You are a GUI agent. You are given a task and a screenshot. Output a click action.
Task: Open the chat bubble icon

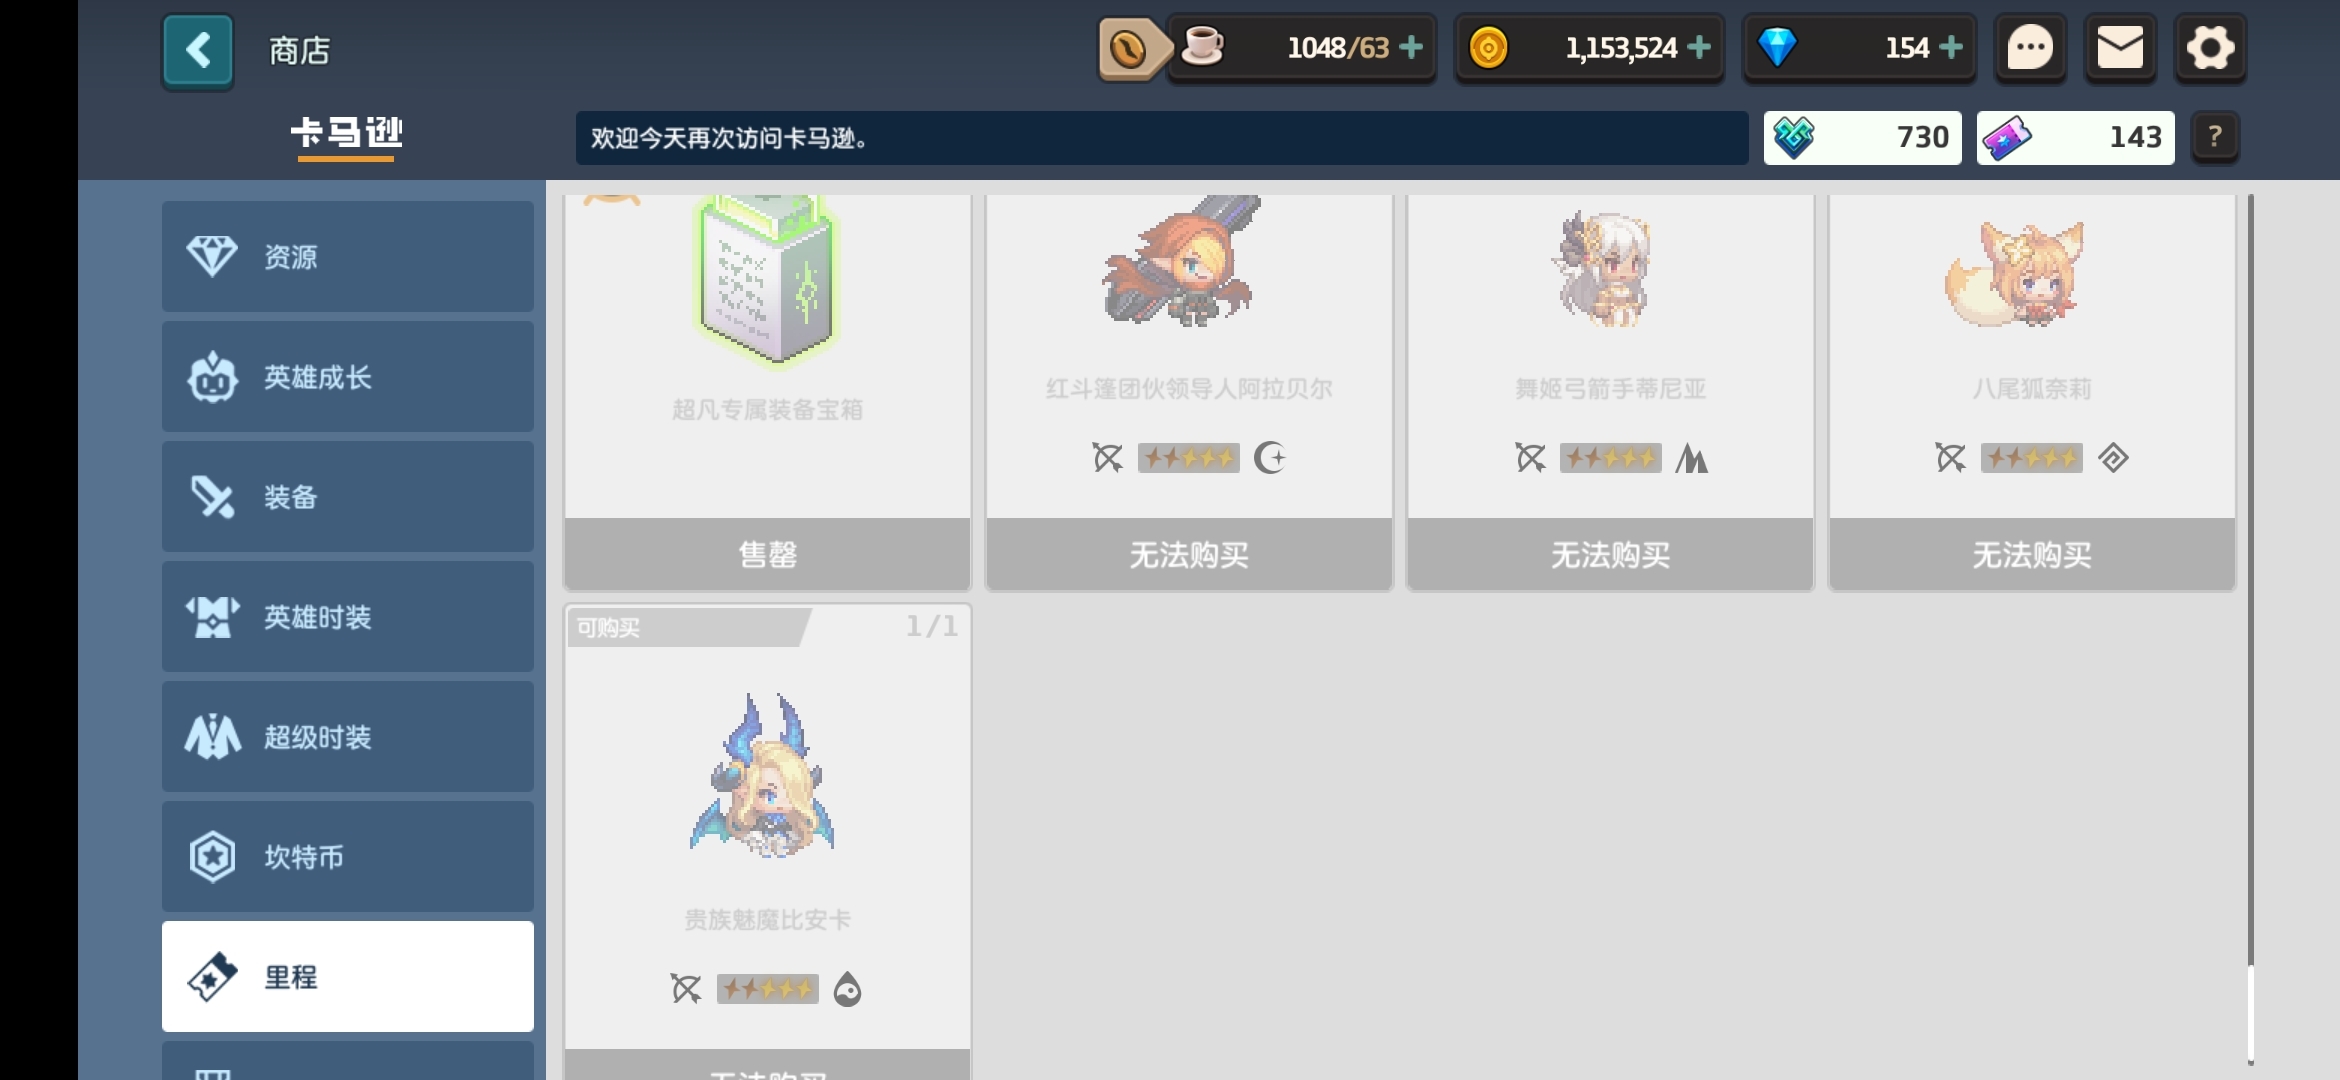coord(2030,48)
